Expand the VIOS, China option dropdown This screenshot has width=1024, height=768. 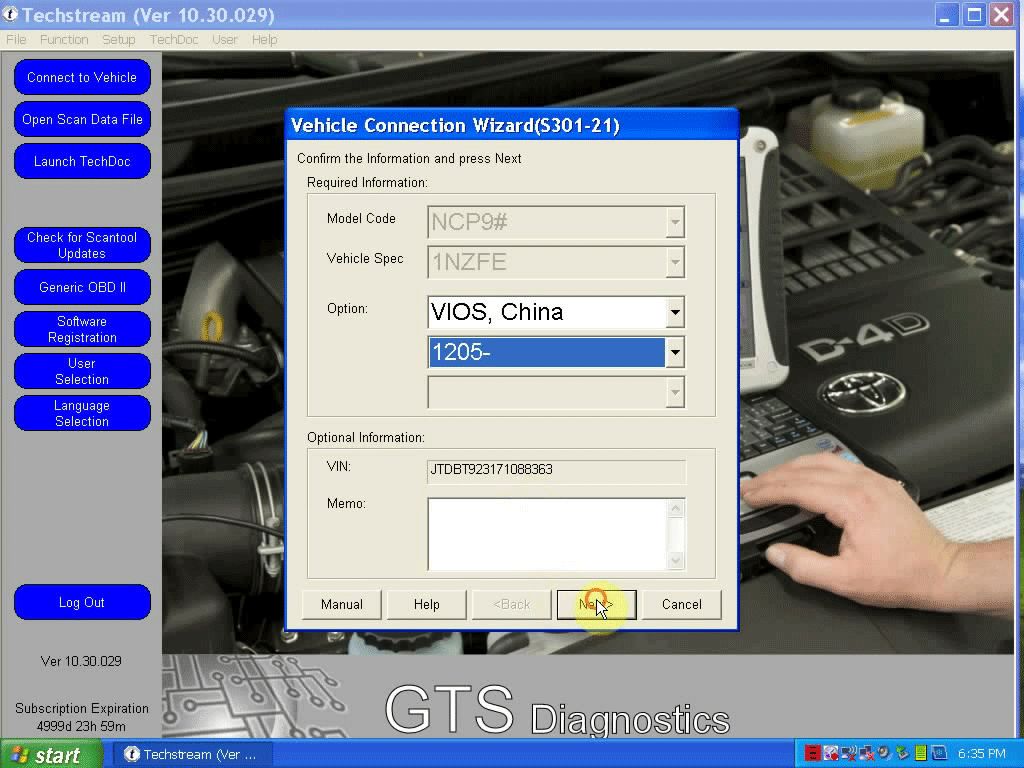coord(675,312)
